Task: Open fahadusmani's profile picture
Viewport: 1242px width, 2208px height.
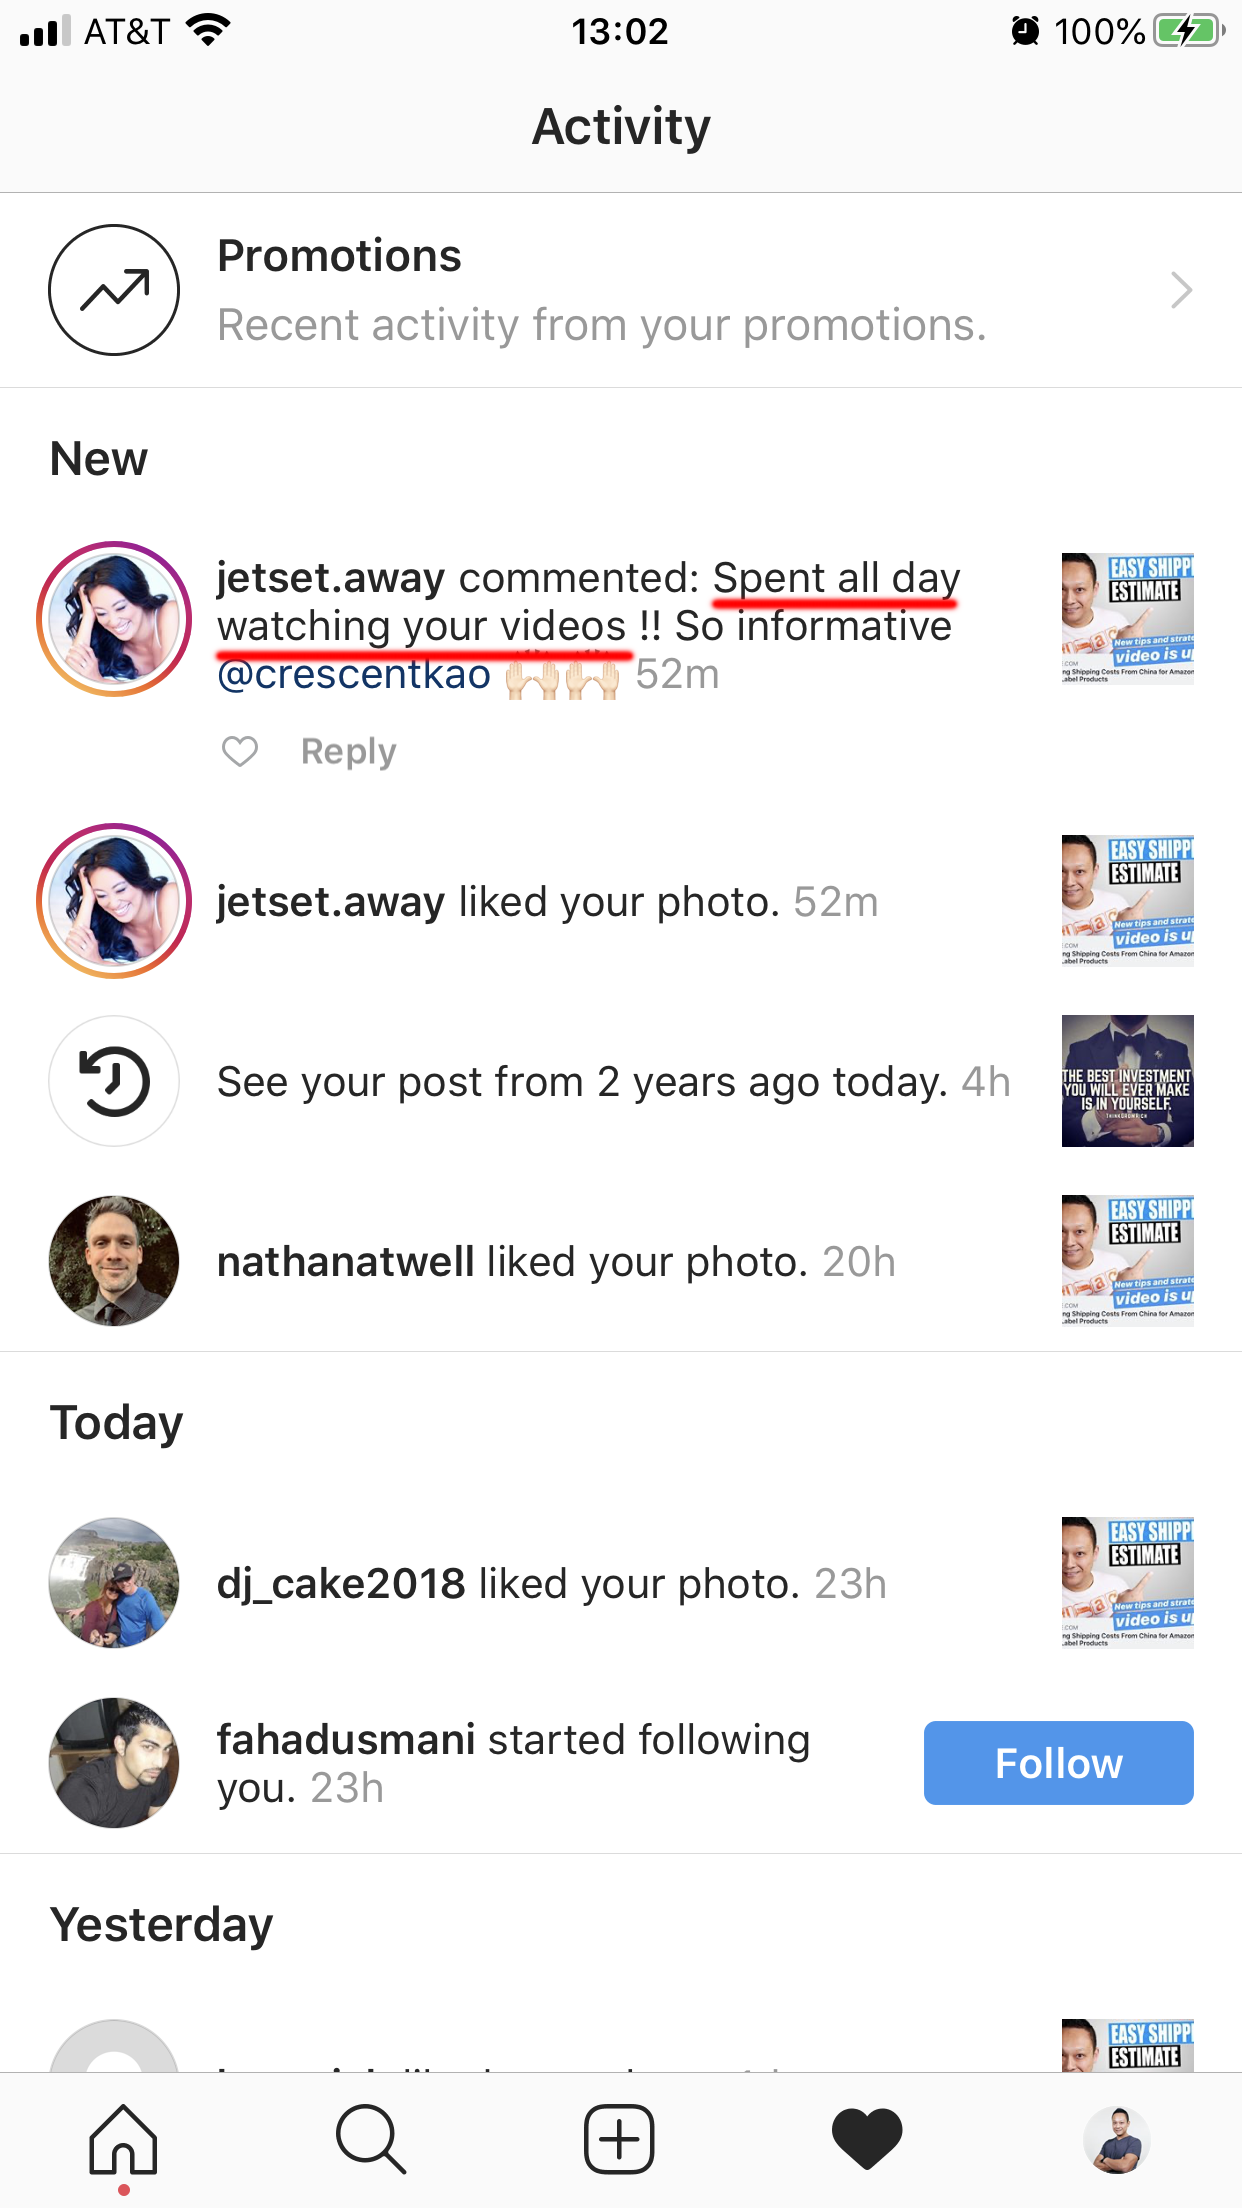Action: [x=114, y=1763]
